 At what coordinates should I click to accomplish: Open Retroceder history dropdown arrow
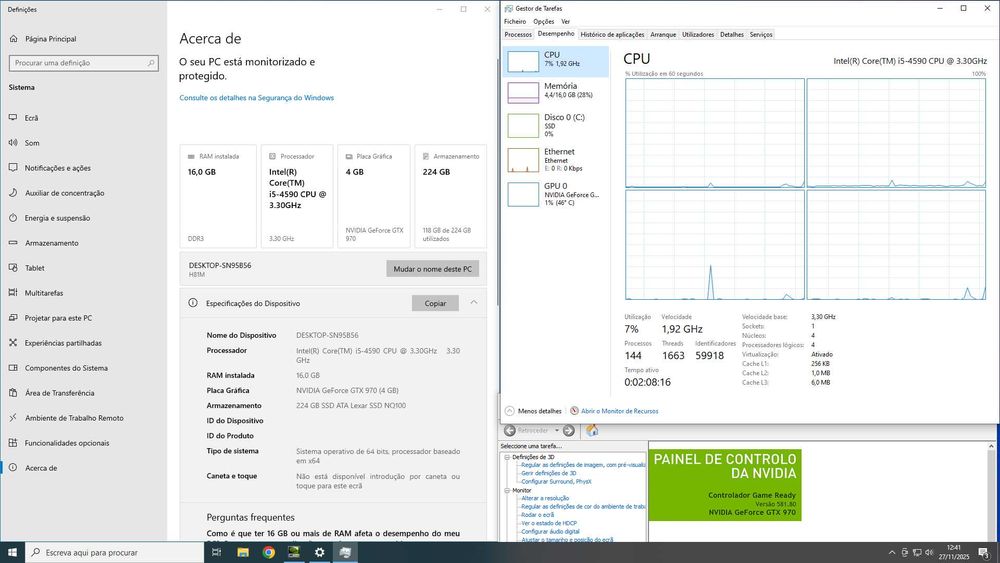pyautogui.click(x=557, y=430)
